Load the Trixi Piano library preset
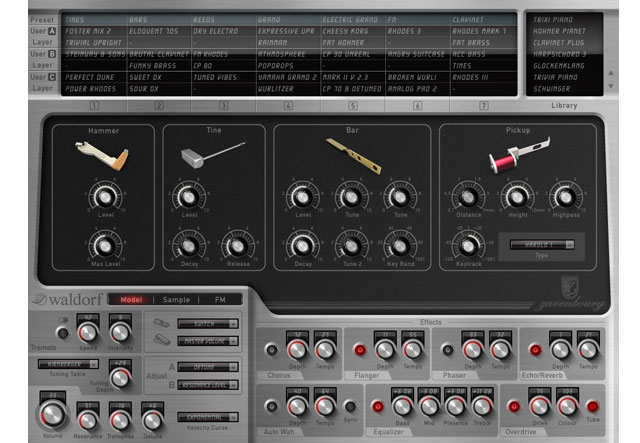 (x=553, y=20)
